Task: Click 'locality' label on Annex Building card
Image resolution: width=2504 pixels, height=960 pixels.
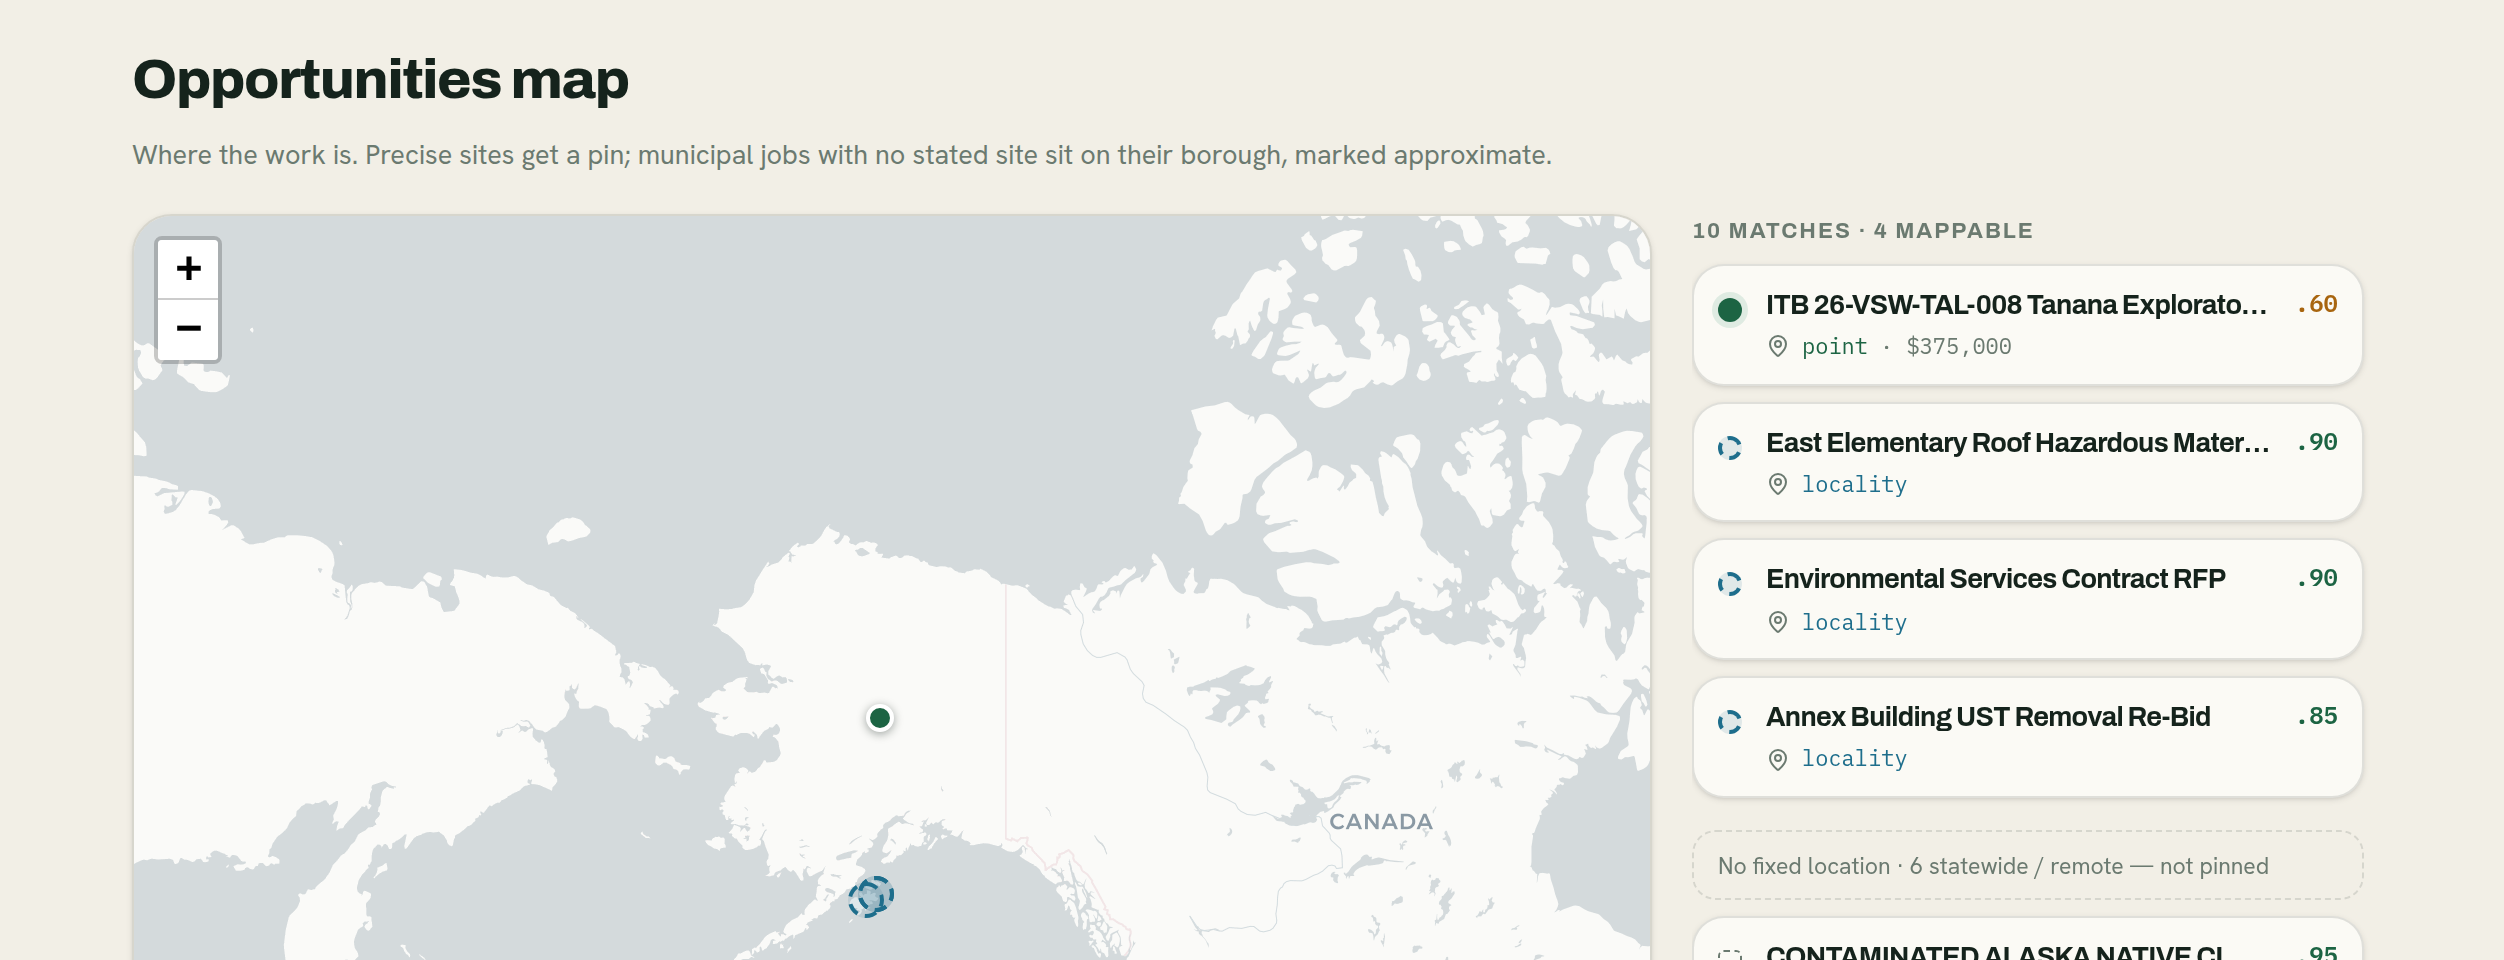Action: (1854, 759)
